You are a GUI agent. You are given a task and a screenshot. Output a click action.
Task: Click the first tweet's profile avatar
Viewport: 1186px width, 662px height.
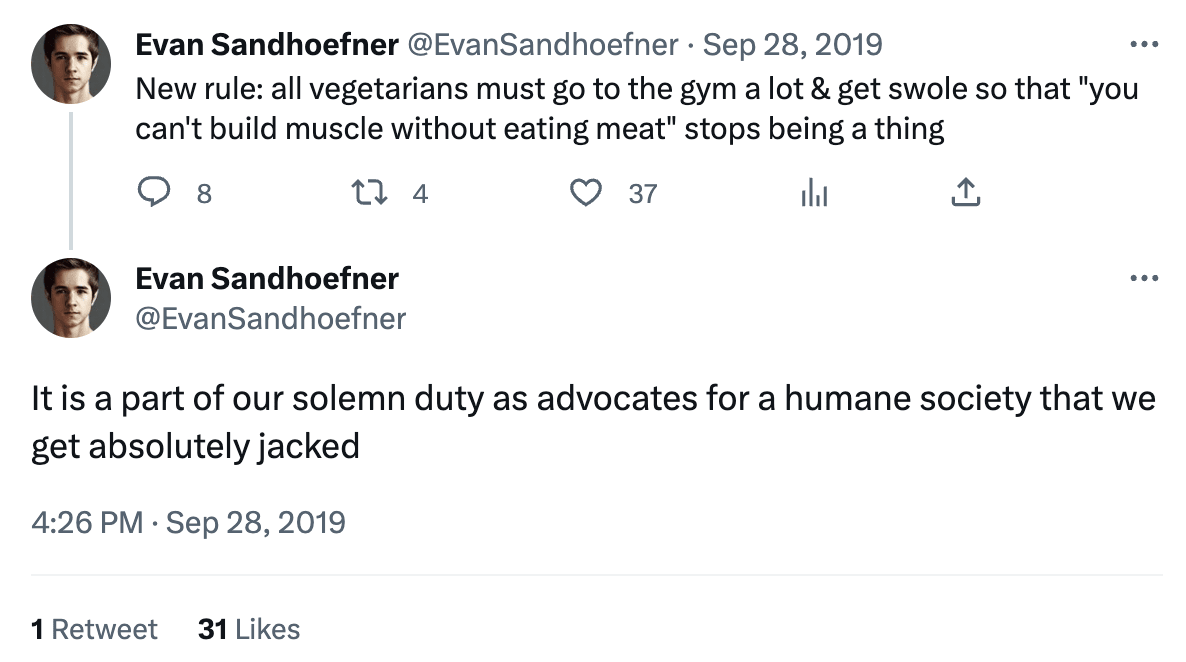coord(71,64)
